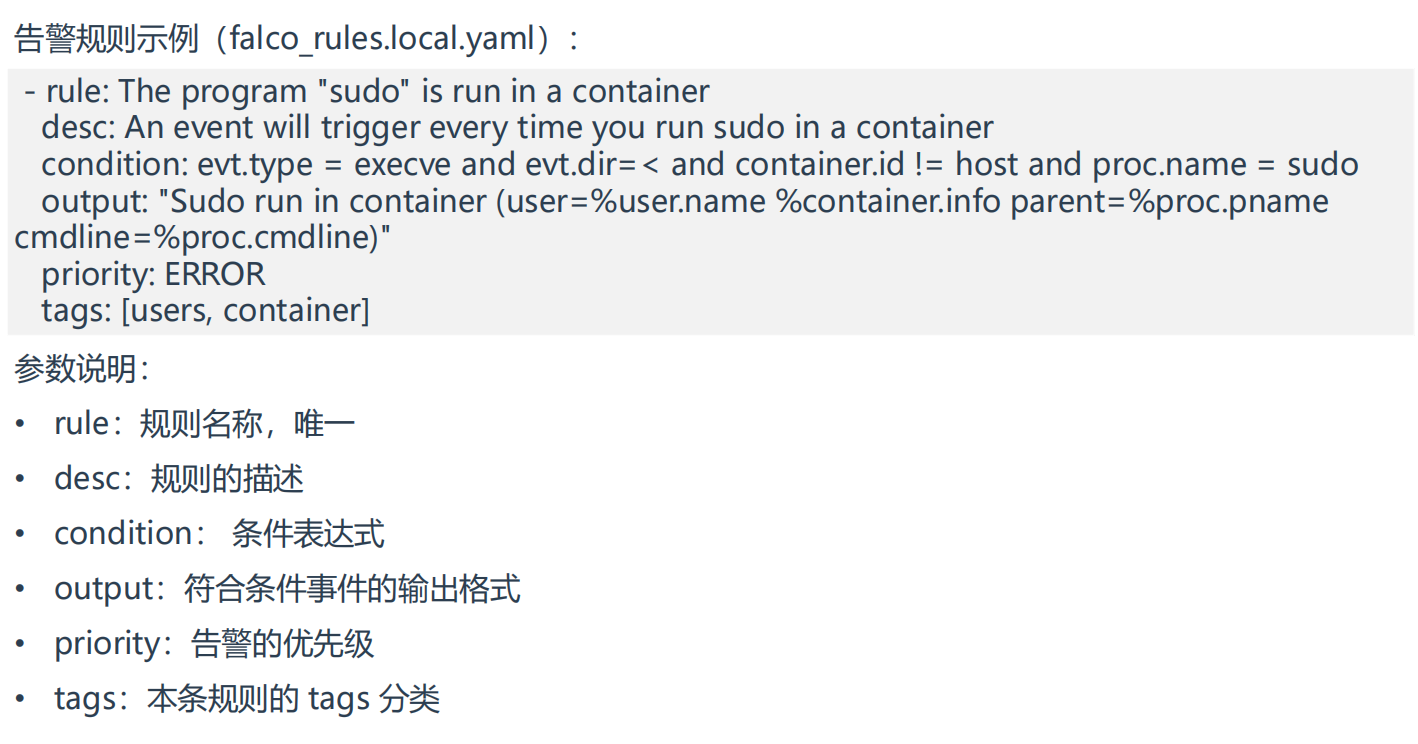
Task: Click the bullet item priority：告警的优先级
Action: (214, 643)
